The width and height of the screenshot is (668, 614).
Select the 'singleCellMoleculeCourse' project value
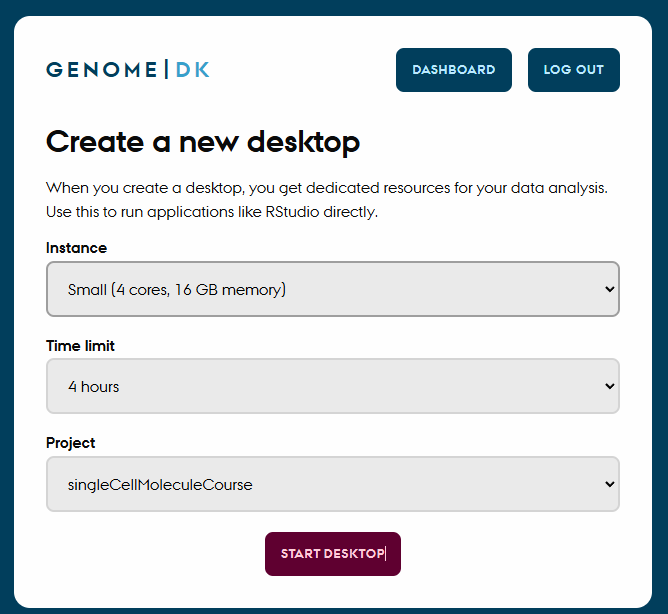pyautogui.click(x=160, y=485)
